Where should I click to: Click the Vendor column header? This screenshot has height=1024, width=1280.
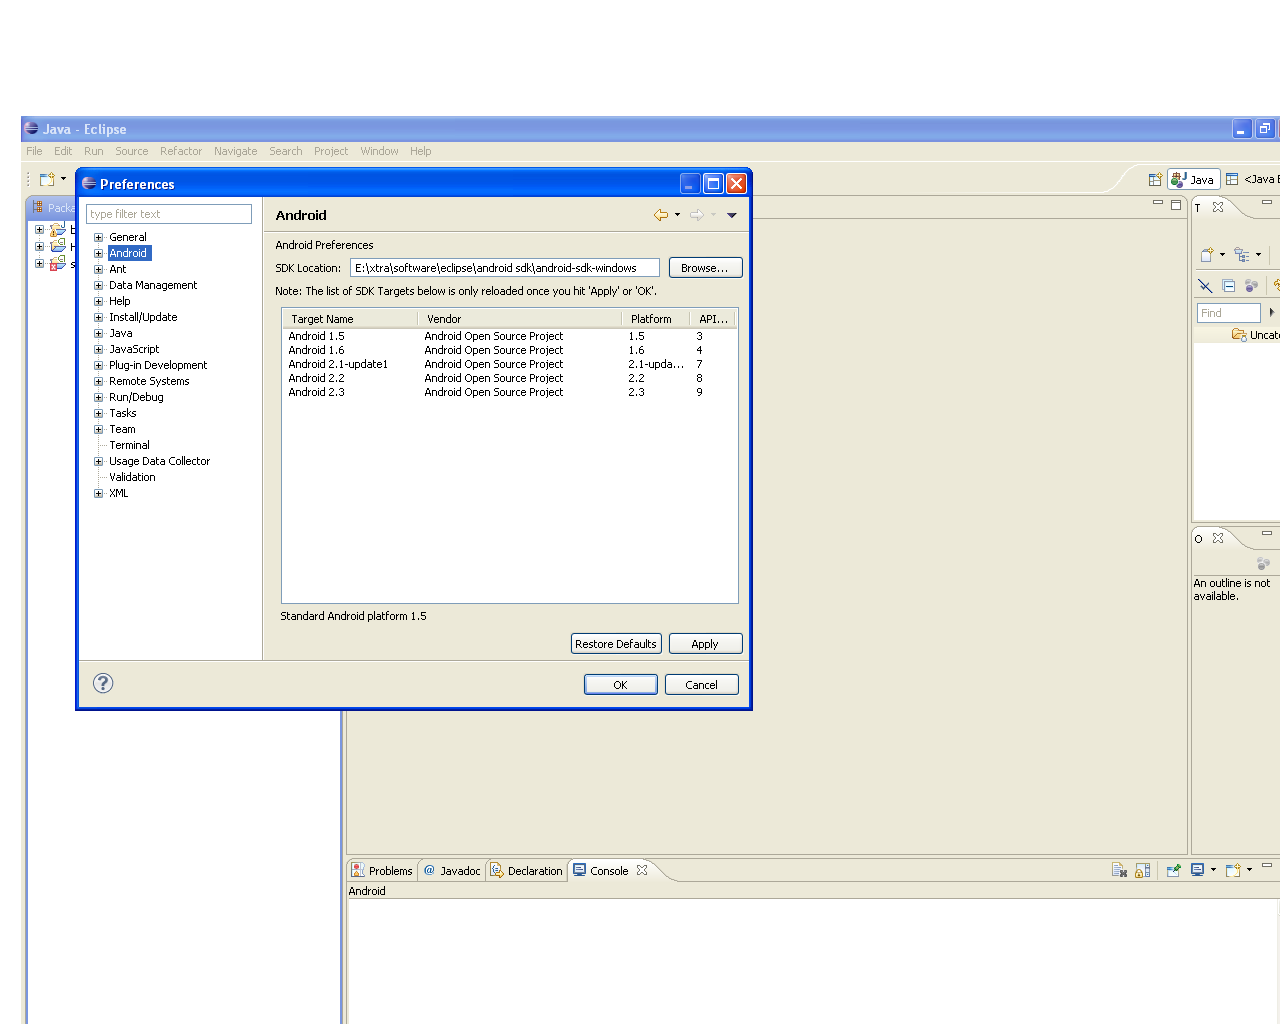tap(519, 319)
